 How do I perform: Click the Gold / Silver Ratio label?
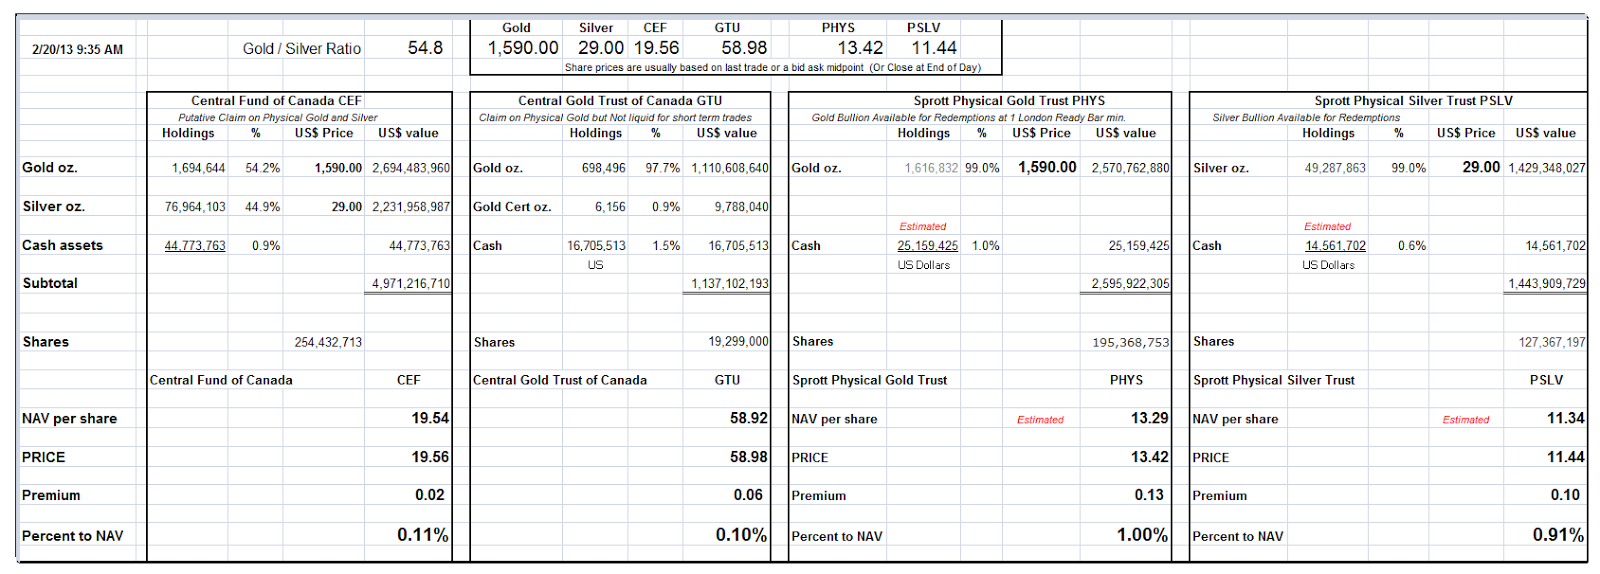pos(302,48)
